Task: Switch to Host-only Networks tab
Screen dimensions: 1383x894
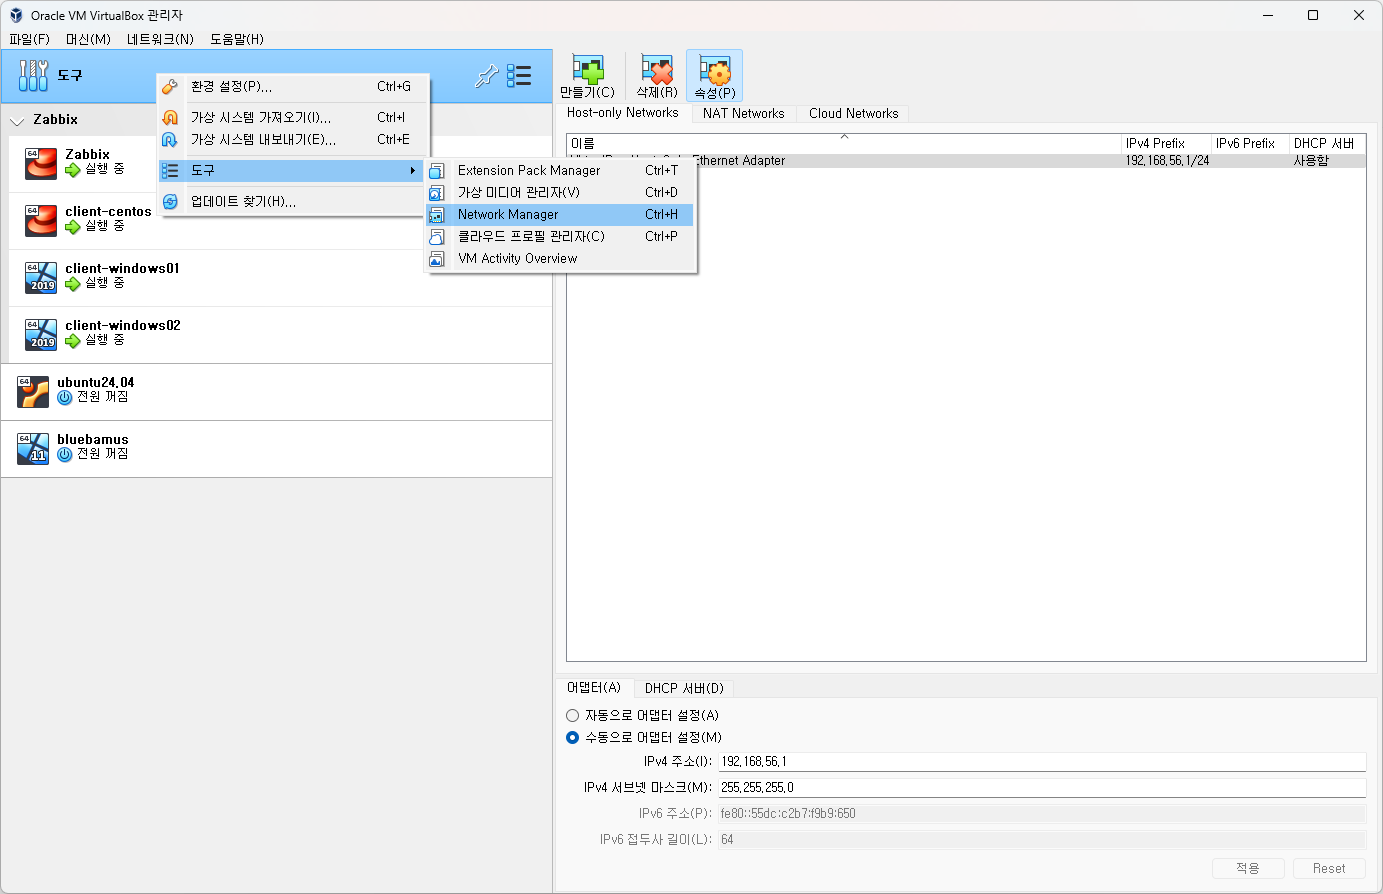Action: 622,113
